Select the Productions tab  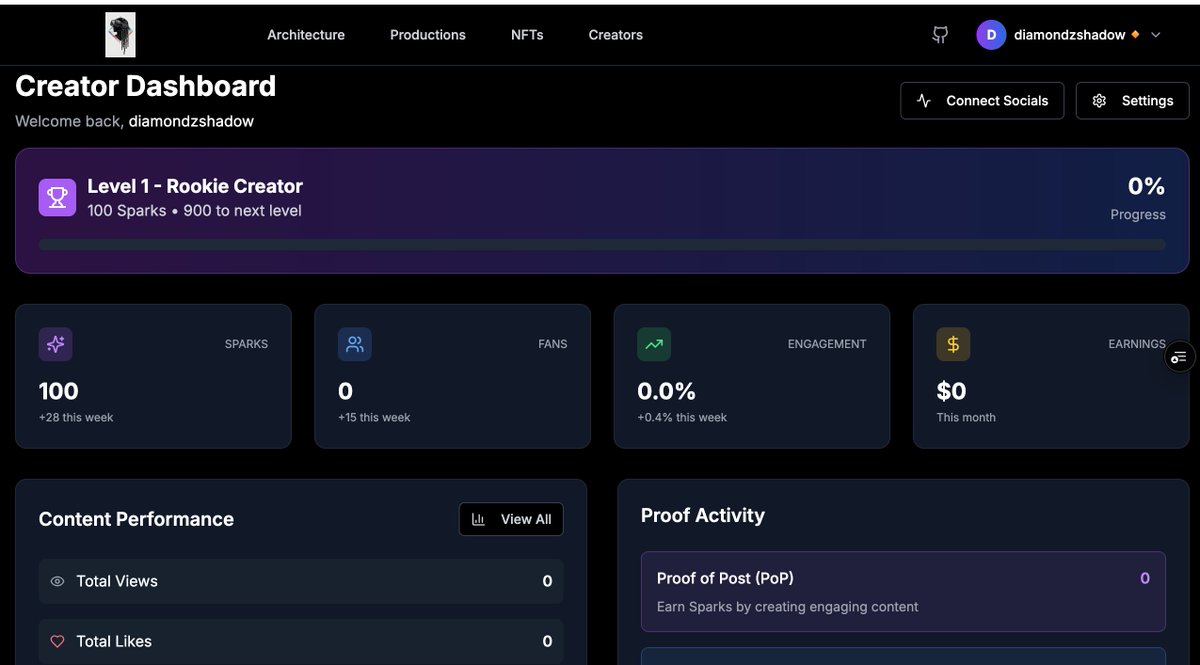(x=428, y=35)
